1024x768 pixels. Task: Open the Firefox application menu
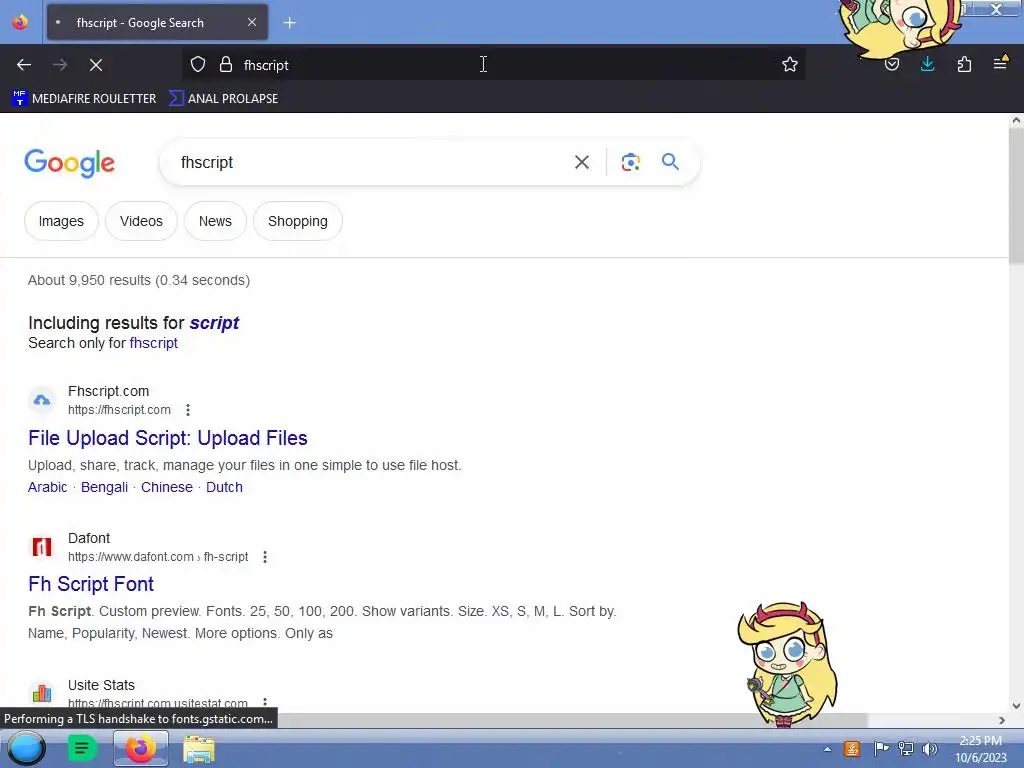pyautogui.click(x=1000, y=63)
